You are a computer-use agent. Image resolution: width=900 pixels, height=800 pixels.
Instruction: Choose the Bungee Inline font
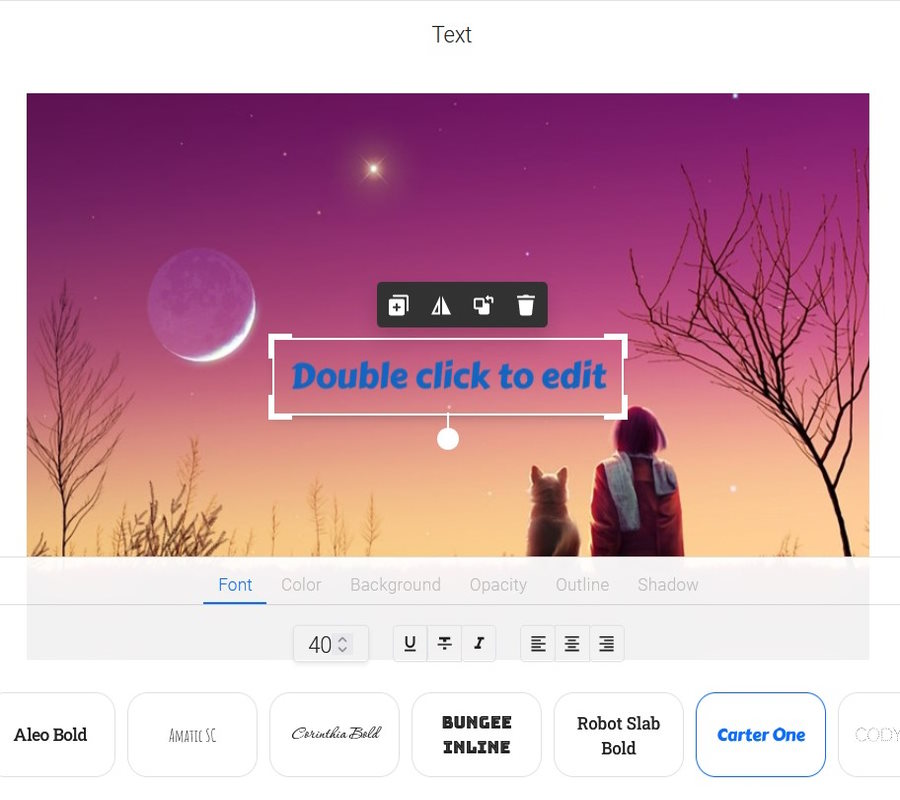point(476,735)
